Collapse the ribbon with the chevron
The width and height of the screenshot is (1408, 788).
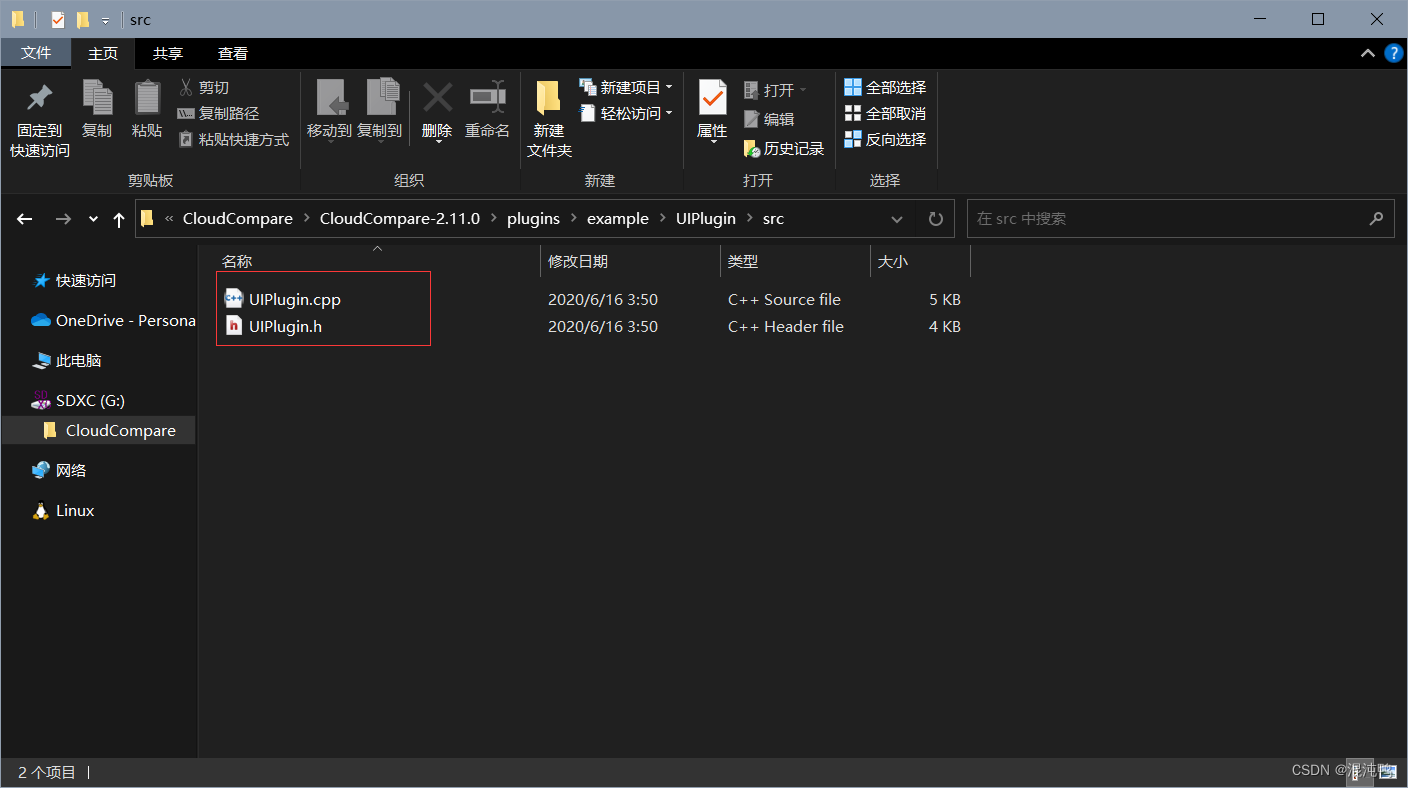[x=1367, y=53]
